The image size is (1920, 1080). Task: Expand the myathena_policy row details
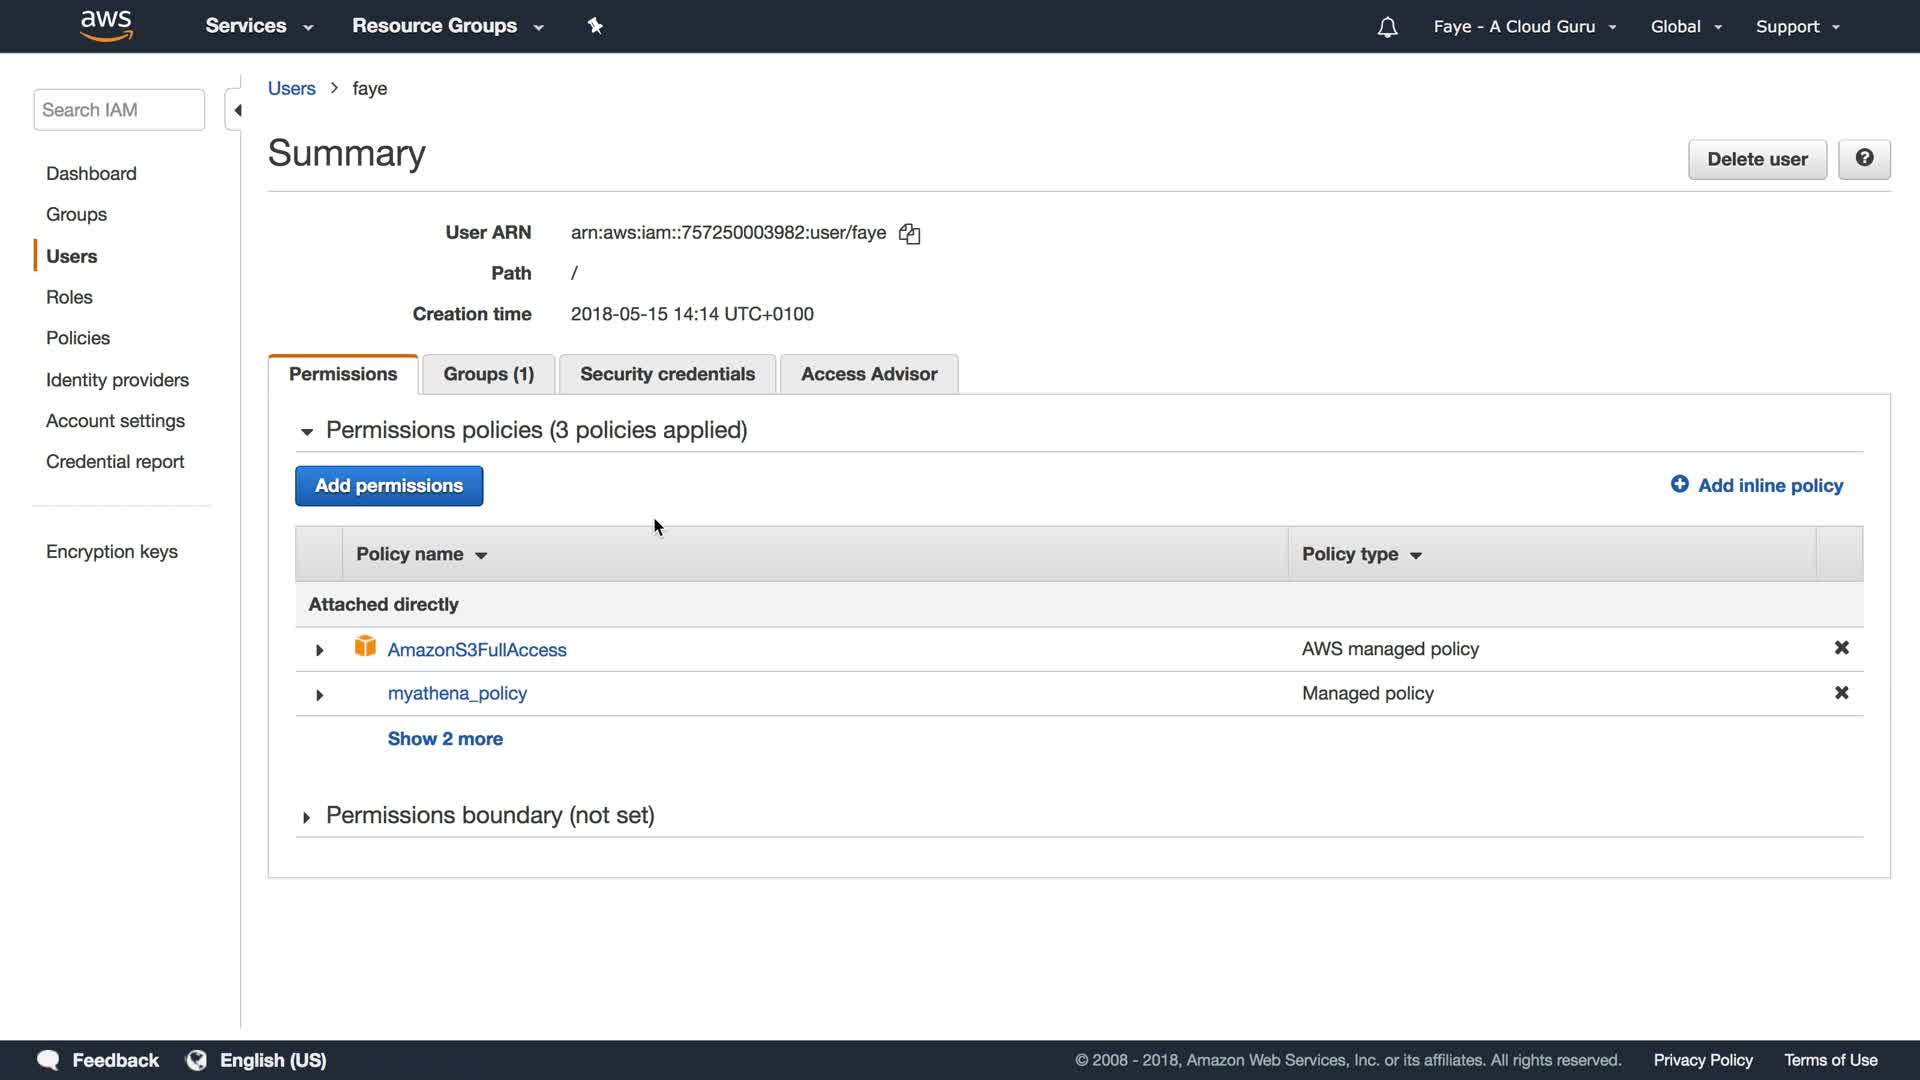pos(319,695)
